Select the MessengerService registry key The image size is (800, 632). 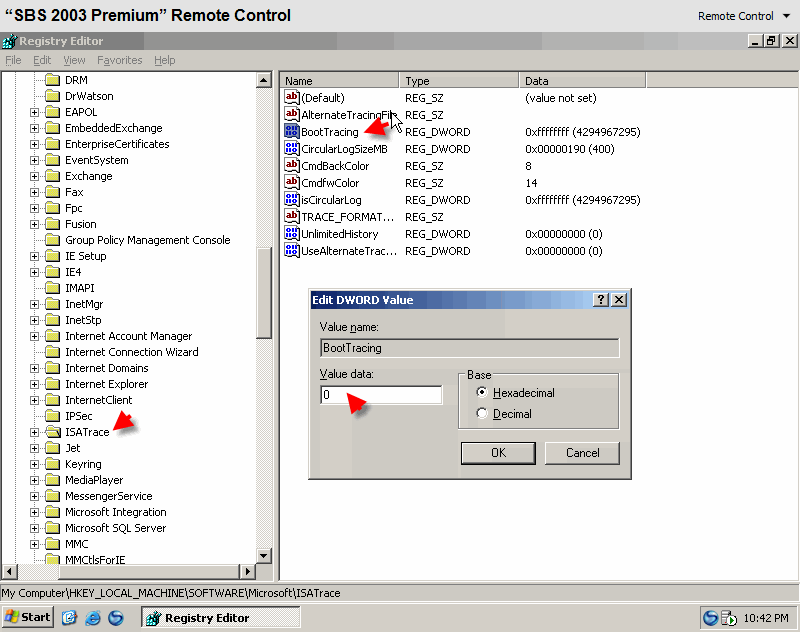(x=109, y=496)
